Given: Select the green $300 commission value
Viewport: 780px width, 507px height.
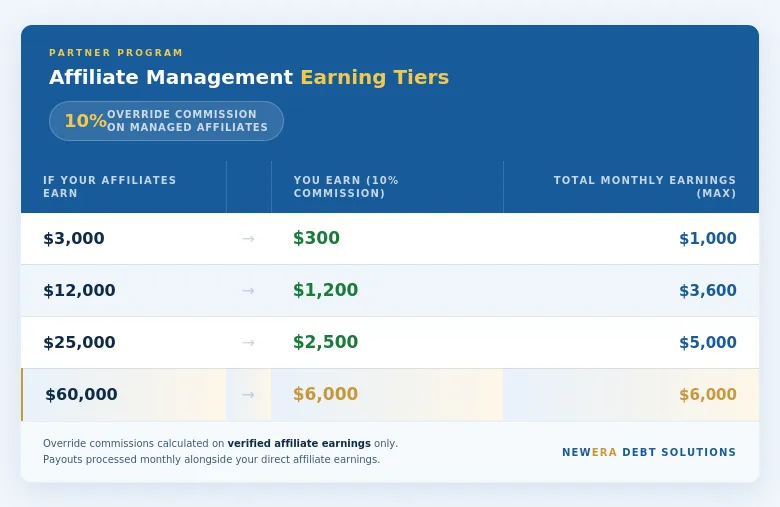Looking at the screenshot, I should click(316, 238).
